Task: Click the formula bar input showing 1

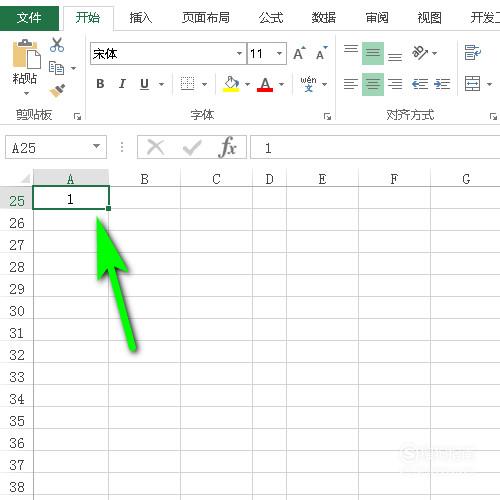Action: click(x=375, y=147)
